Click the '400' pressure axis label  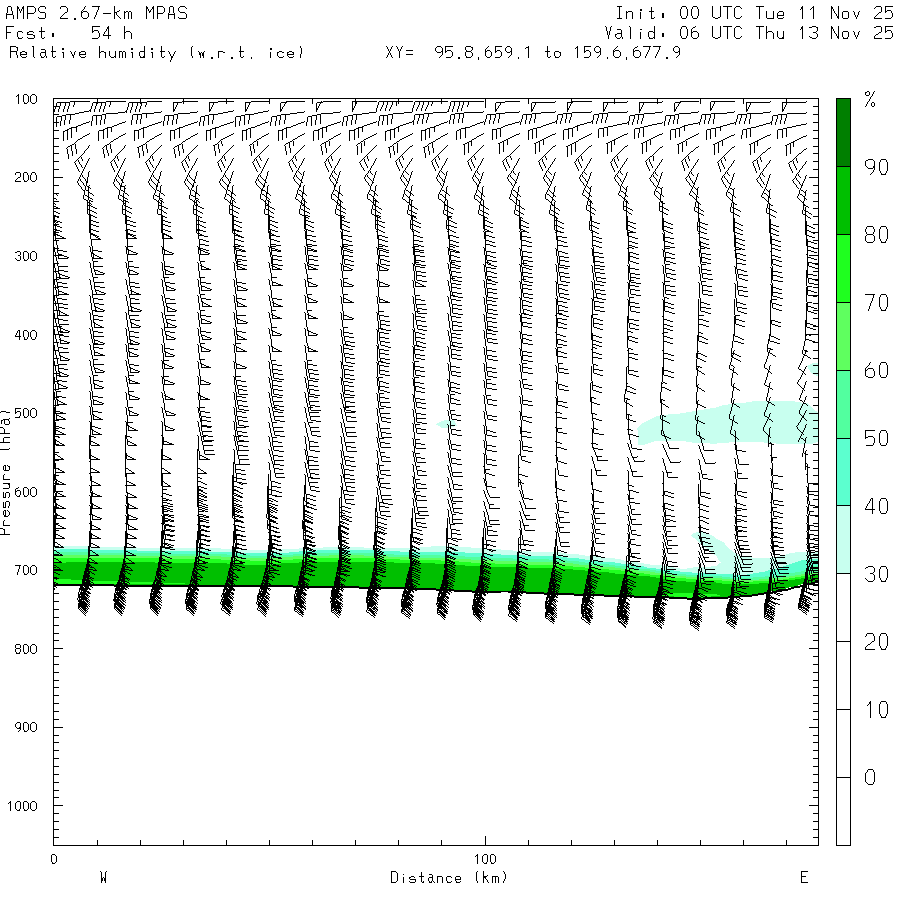click(26, 335)
